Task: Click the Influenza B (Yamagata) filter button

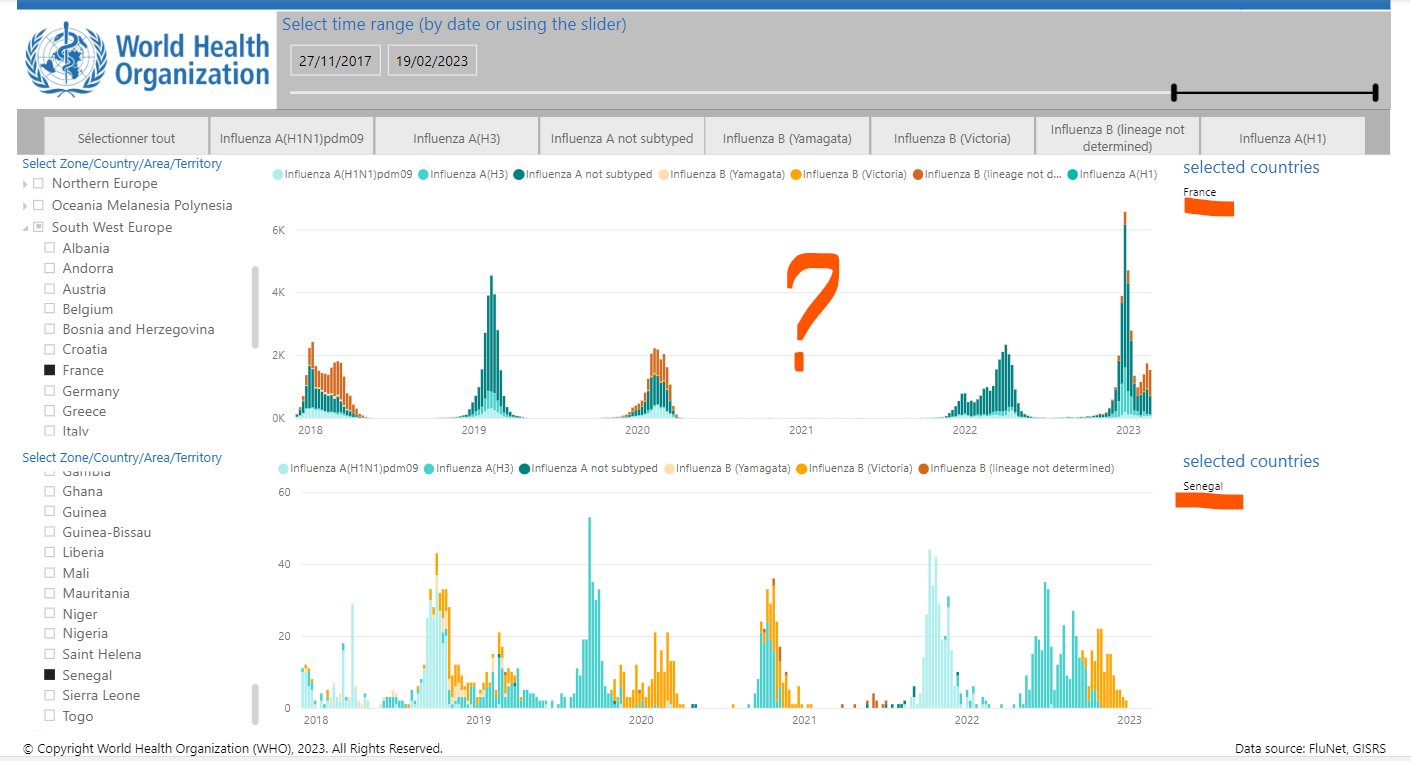Action: click(787, 138)
